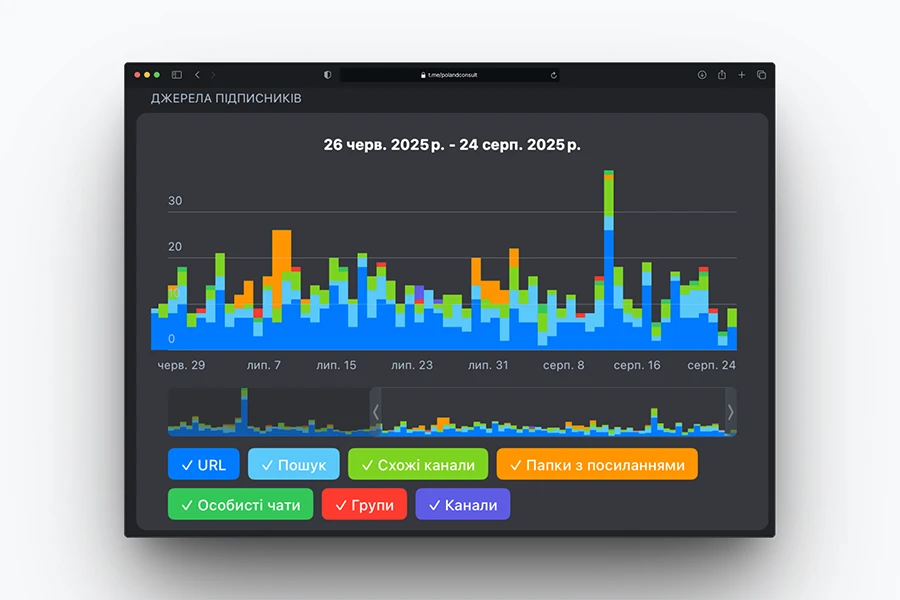
Task: Open the downloads icon in toolbar
Action: pyautogui.click(x=702, y=75)
